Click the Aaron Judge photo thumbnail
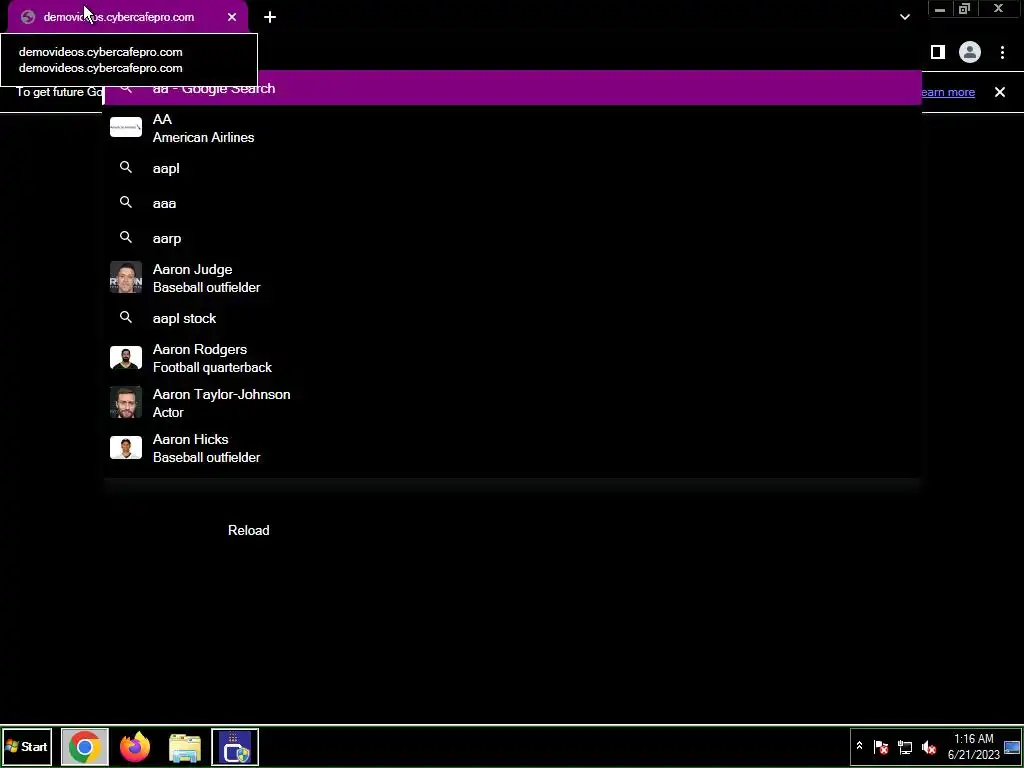 click(x=125, y=277)
